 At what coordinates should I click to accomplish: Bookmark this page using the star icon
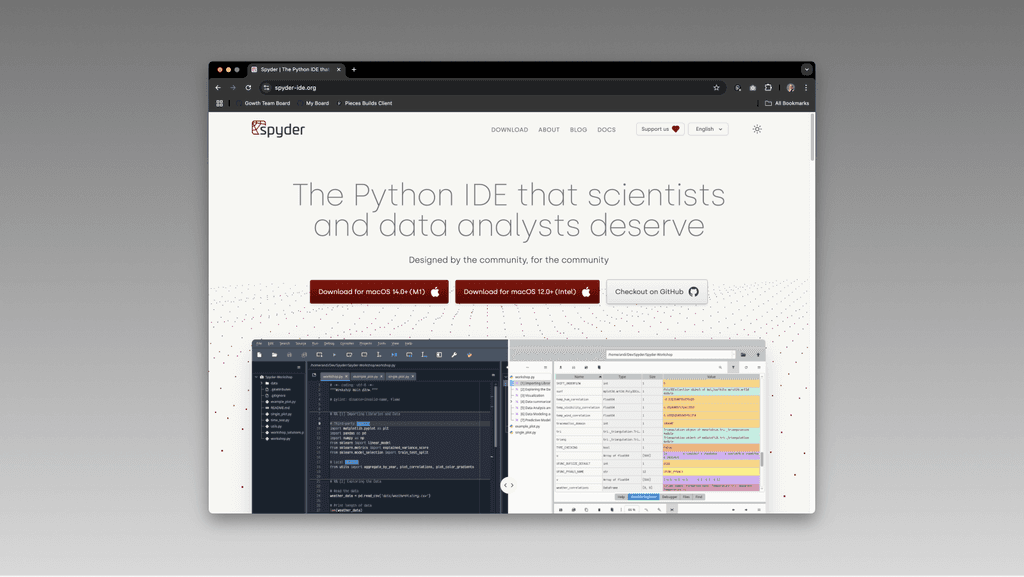[x=716, y=87]
